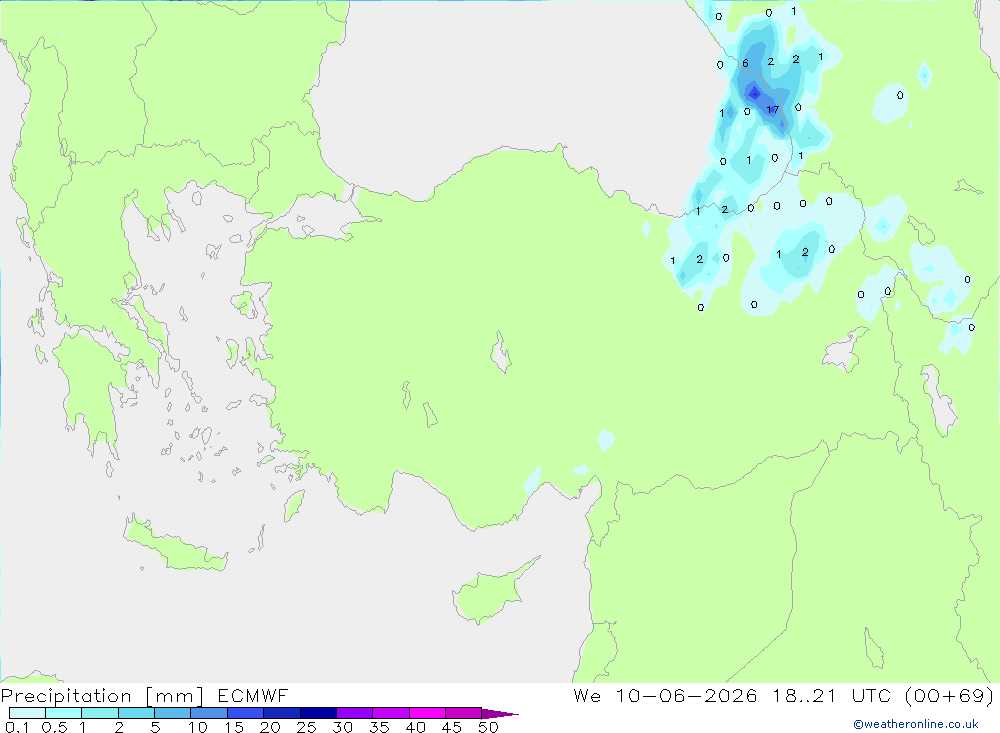
Task: Click the '[mm]' unit label
Action: (x=175, y=696)
